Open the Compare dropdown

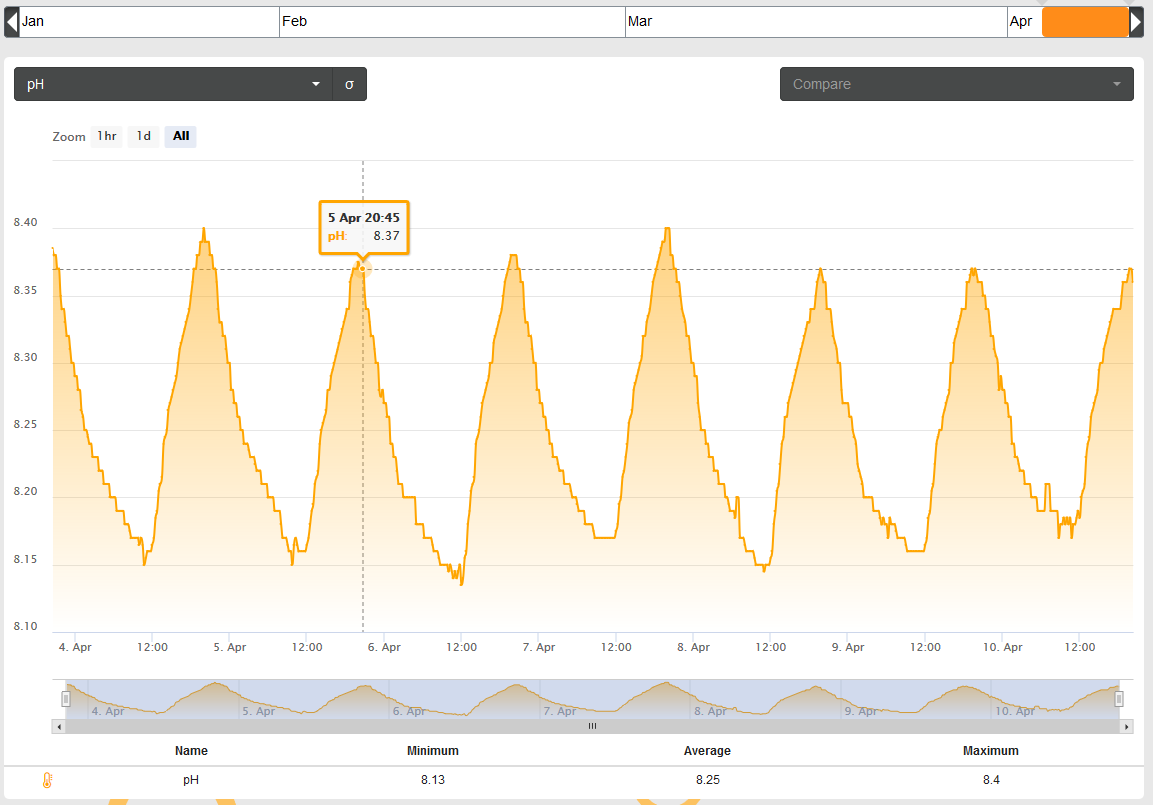(956, 85)
